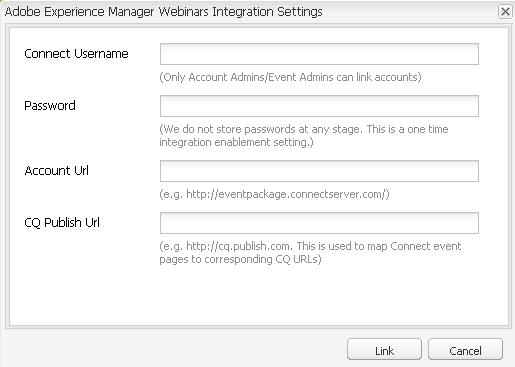Click the 'Only Account Admins/Event Admins' hint
Image resolution: width=515 pixels, height=367 pixels.
(290, 77)
